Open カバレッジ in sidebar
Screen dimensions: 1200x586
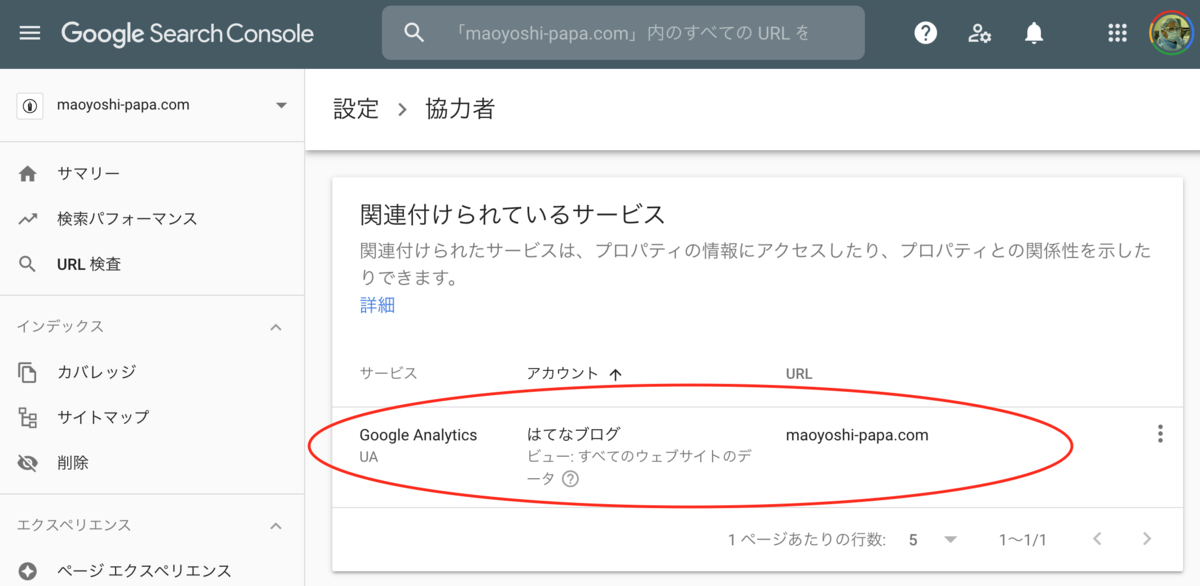96,372
